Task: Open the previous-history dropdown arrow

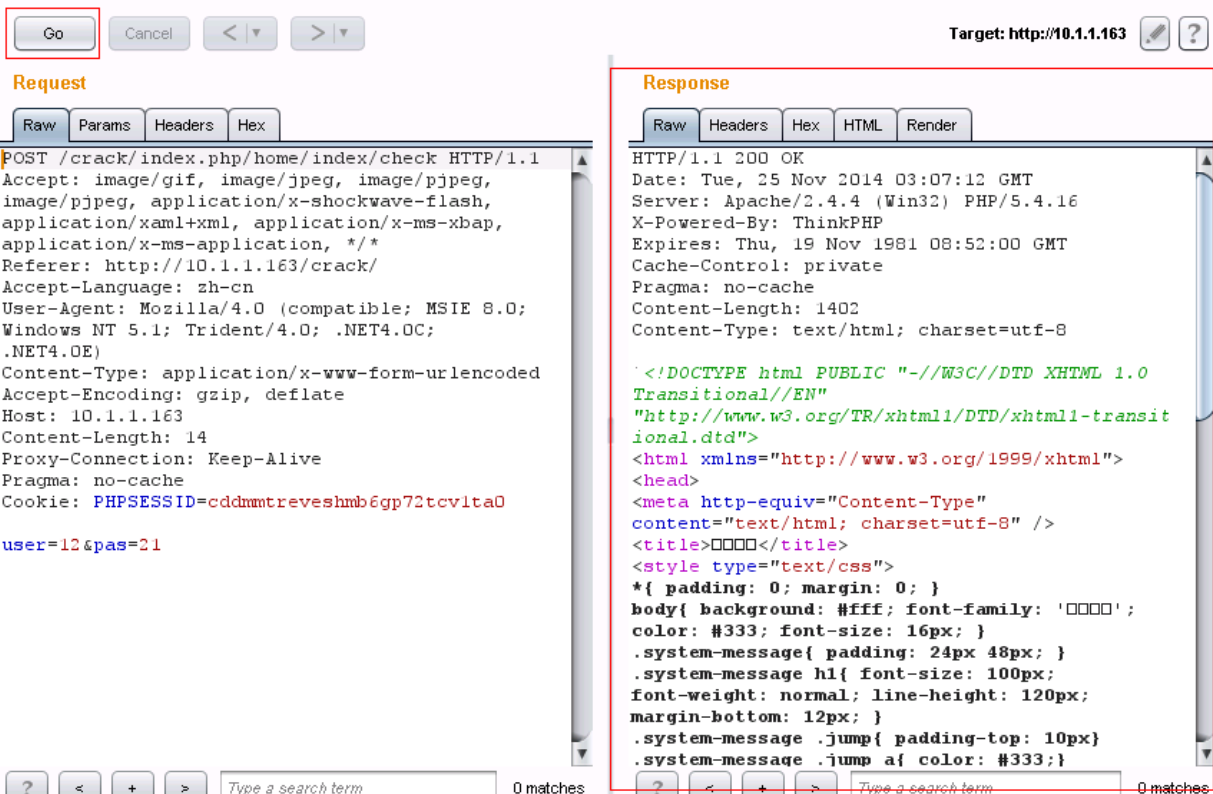Action: [259, 33]
